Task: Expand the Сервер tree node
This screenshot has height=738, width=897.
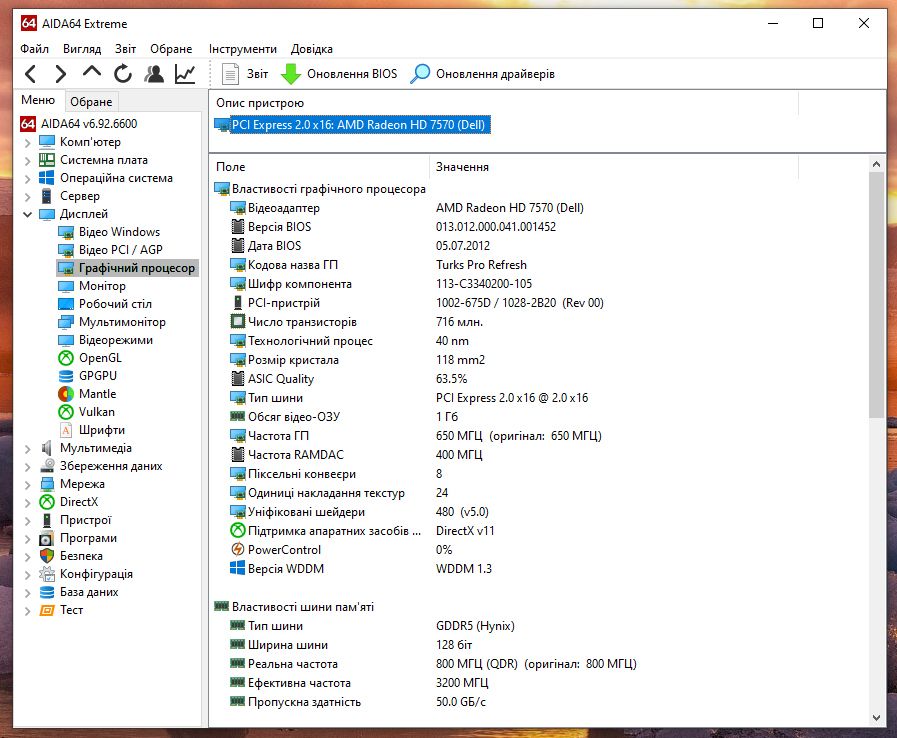Action: (x=27, y=197)
